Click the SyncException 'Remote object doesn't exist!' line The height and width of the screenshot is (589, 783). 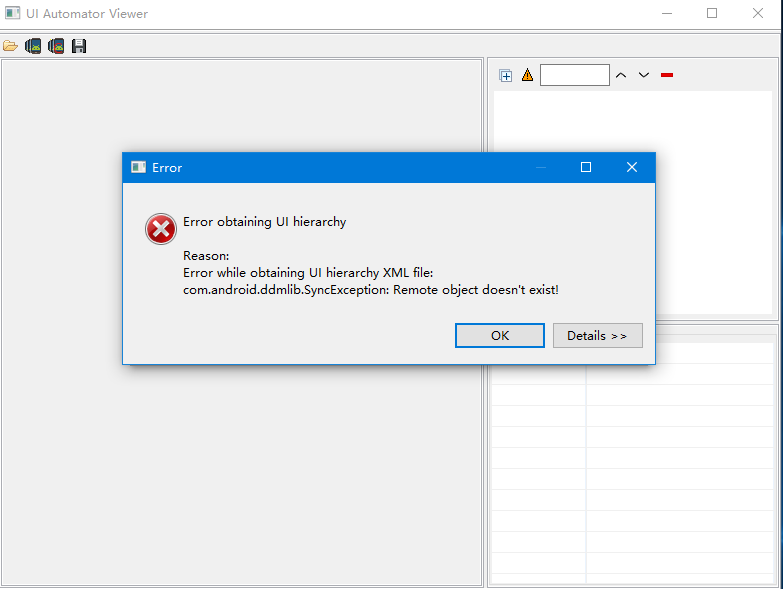pyautogui.click(x=371, y=290)
